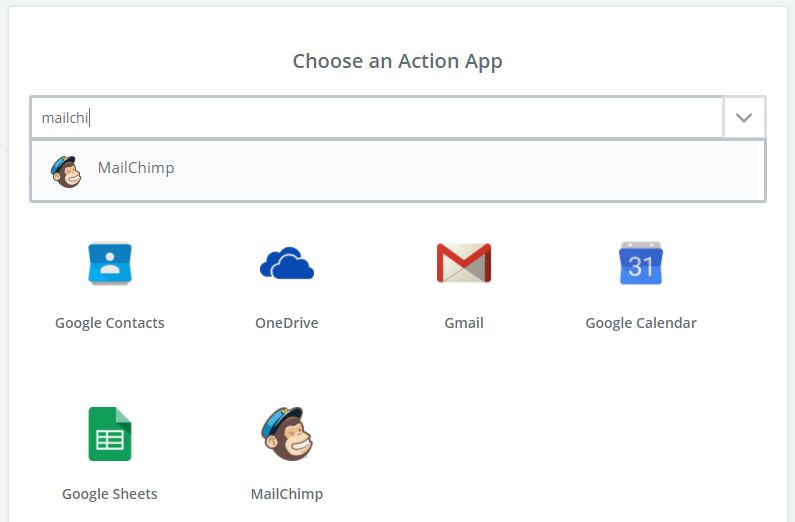This screenshot has height=522, width=795.
Task: Click the "Google Sheets" label
Action: point(110,494)
